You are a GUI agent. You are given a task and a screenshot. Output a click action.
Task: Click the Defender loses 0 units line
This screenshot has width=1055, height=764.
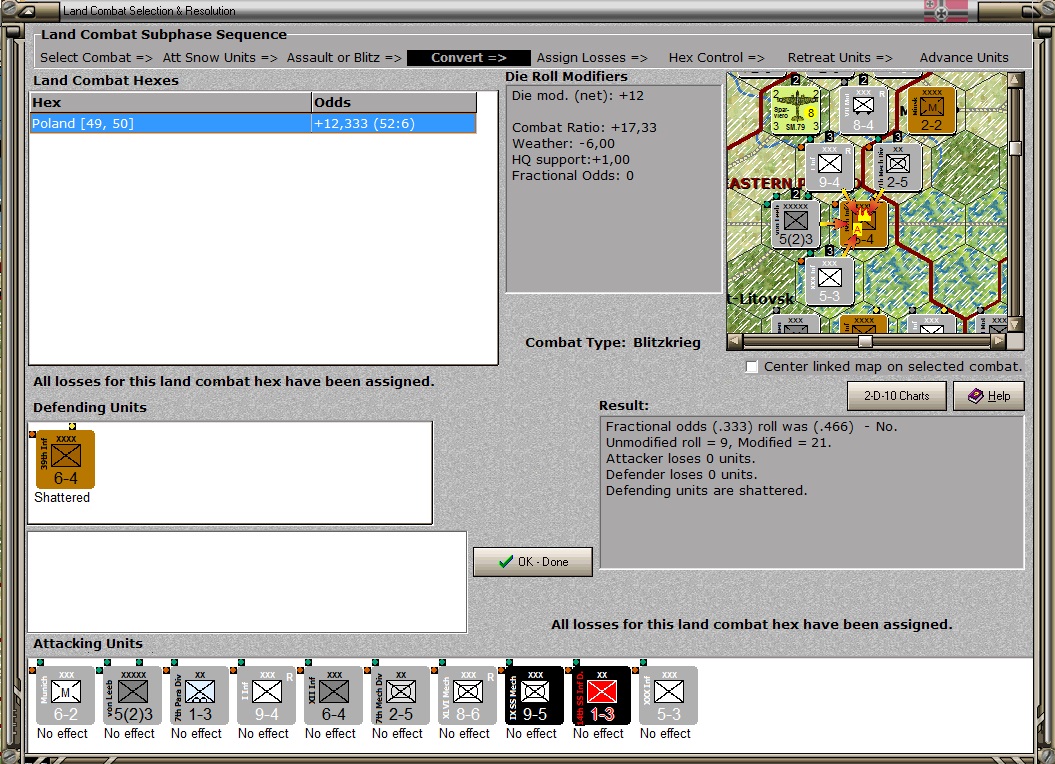tap(682, 475)
